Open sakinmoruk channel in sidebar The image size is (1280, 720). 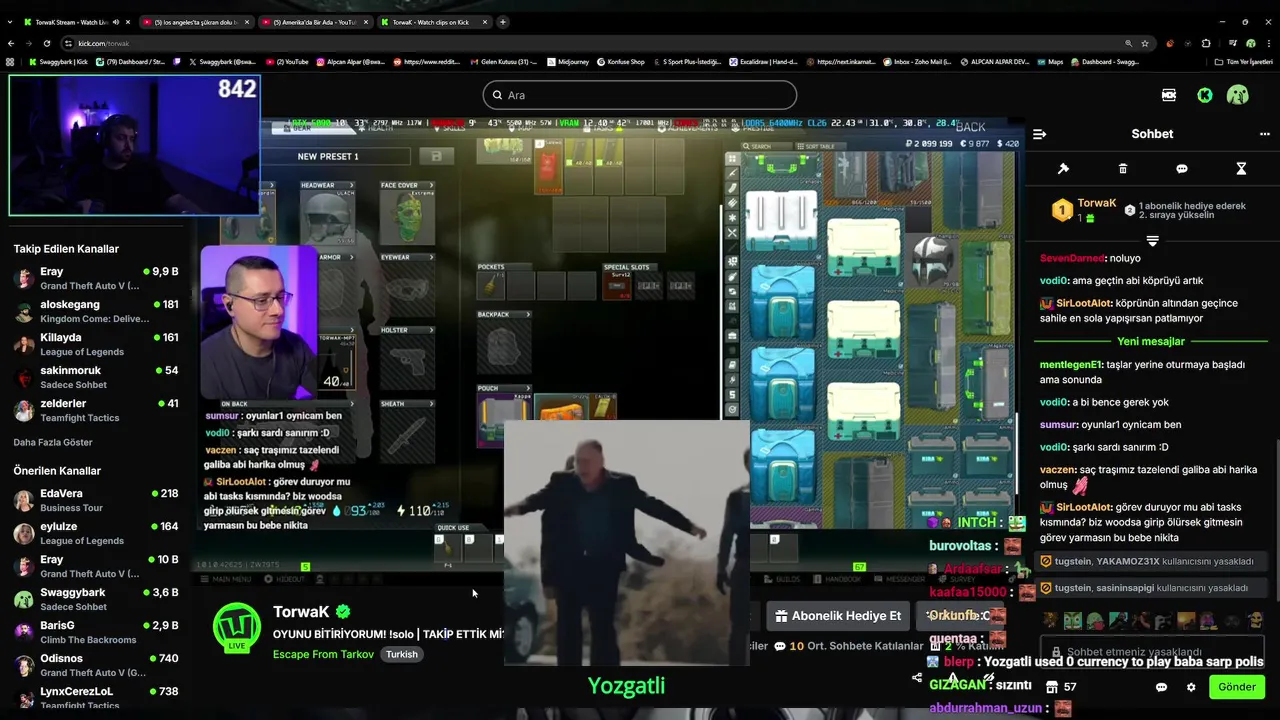click(96, 377)
